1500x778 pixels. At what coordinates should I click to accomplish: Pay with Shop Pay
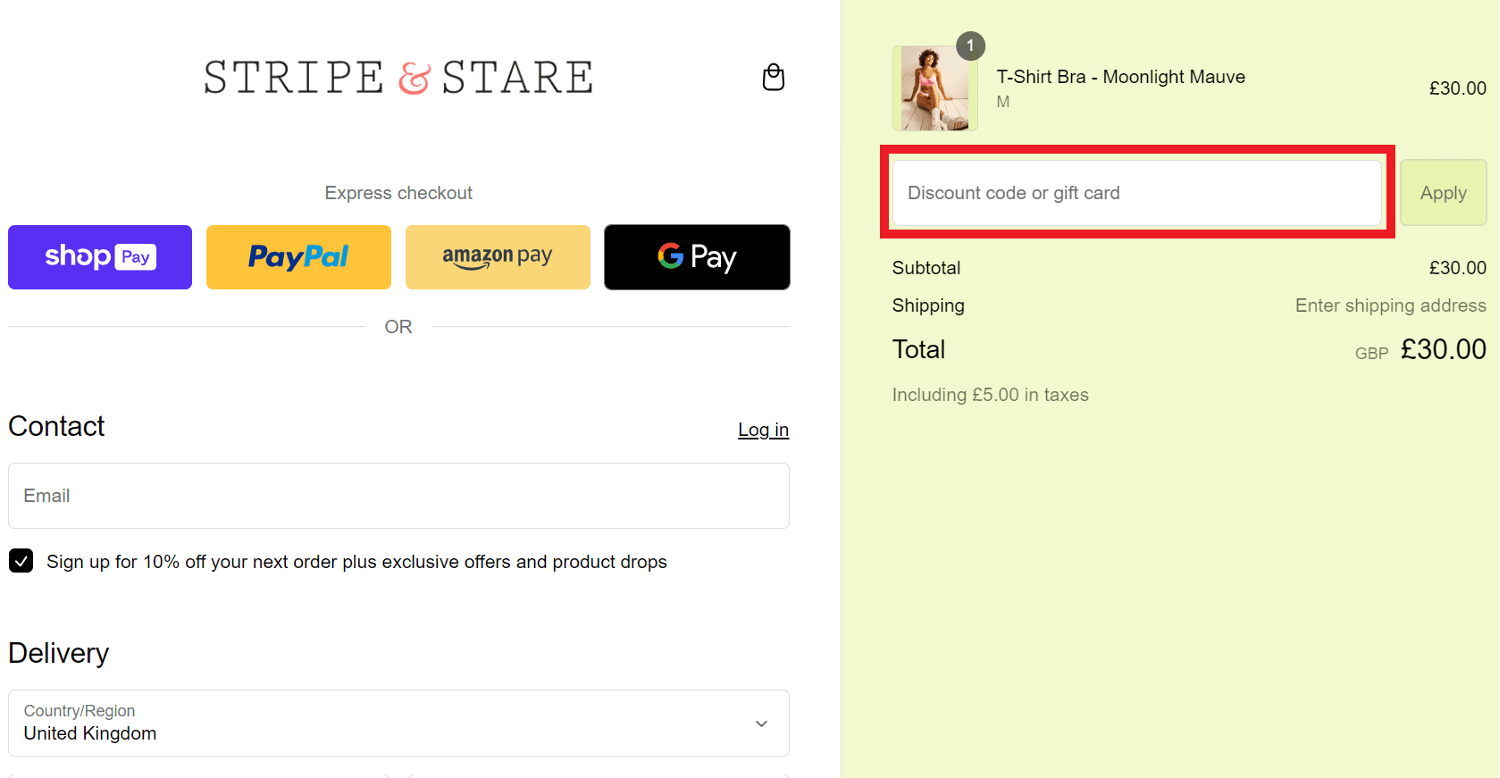100,257
